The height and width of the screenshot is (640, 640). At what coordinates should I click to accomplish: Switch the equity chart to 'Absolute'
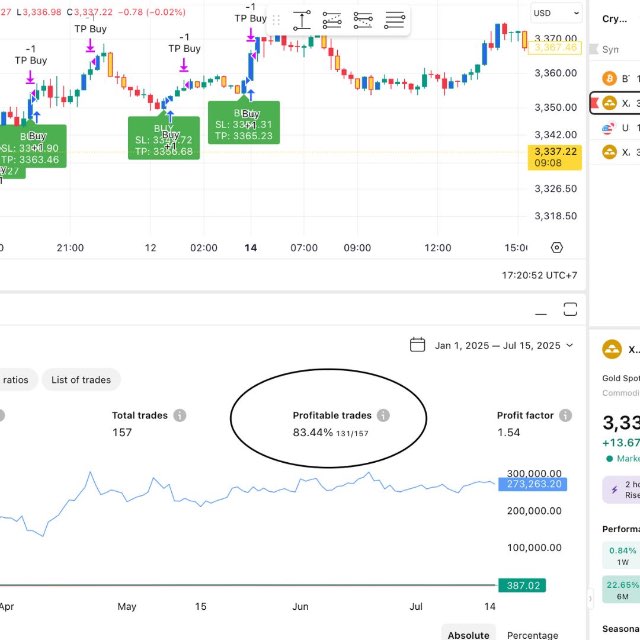pyautogui.click(x=468, y=635)
